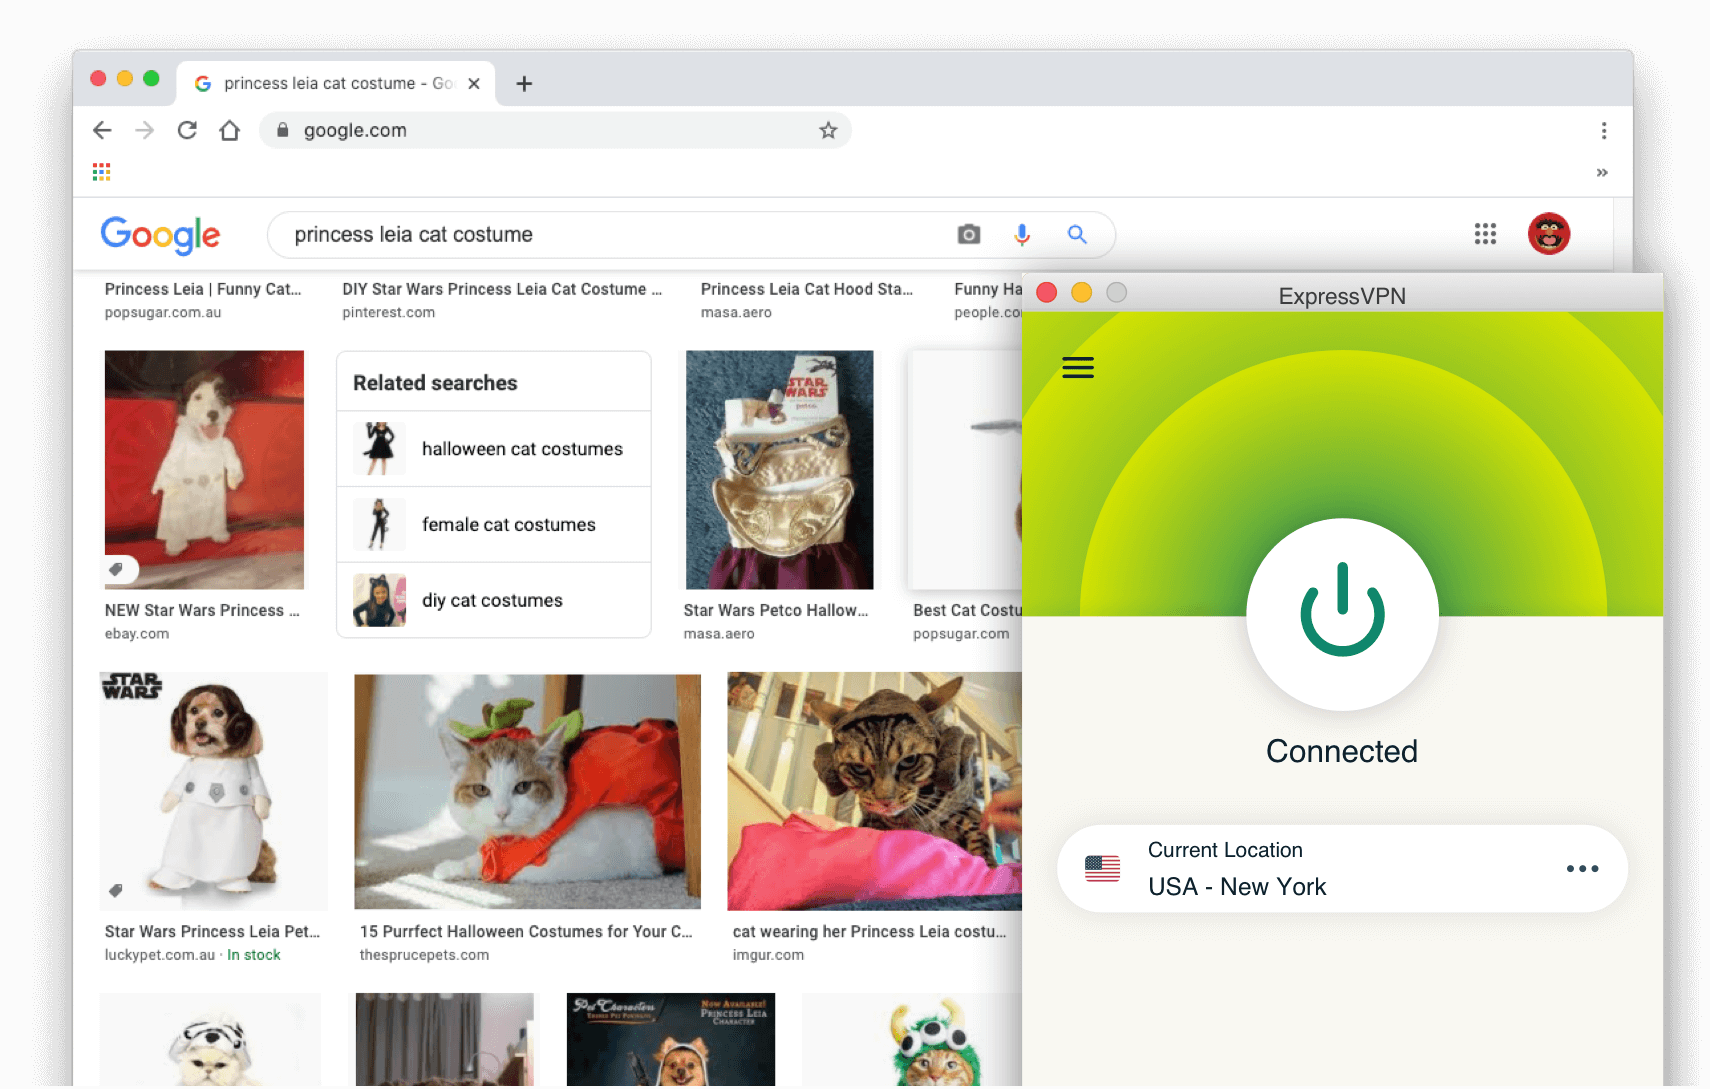Open location options via the three-dot icon

[x=1583, y=869]
